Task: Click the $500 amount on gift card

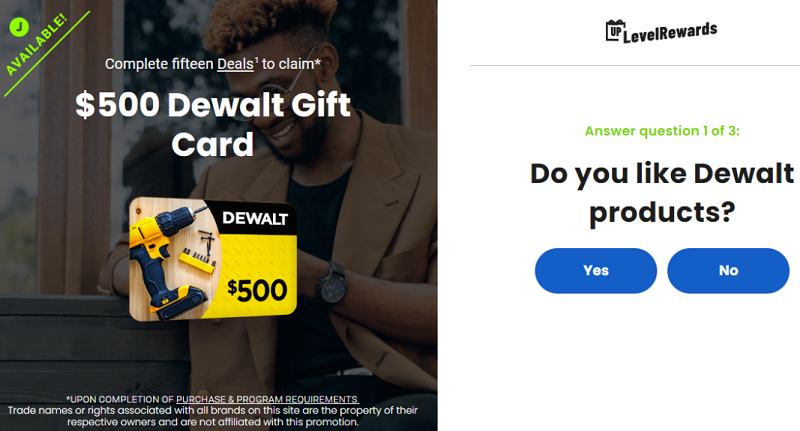Action: (257, 290)
